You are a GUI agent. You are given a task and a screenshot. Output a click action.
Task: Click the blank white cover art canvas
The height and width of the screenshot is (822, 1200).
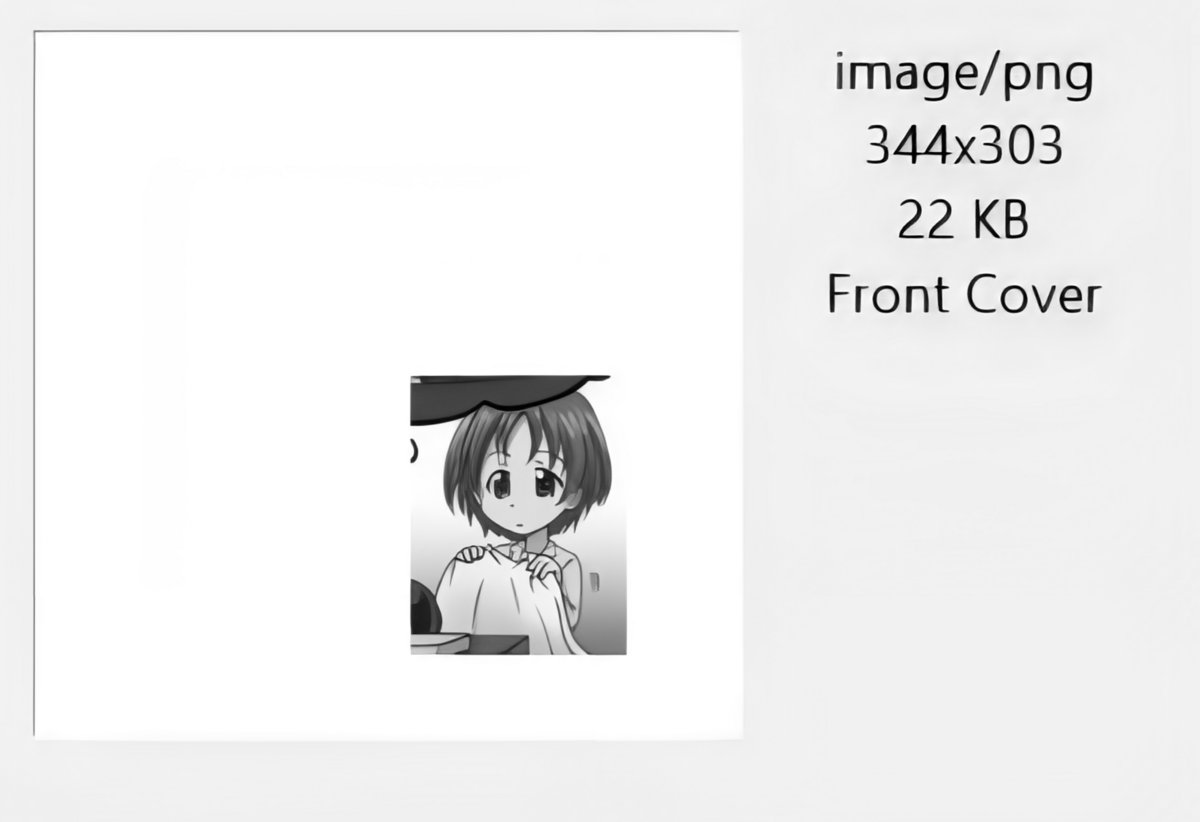click(388, 385)
